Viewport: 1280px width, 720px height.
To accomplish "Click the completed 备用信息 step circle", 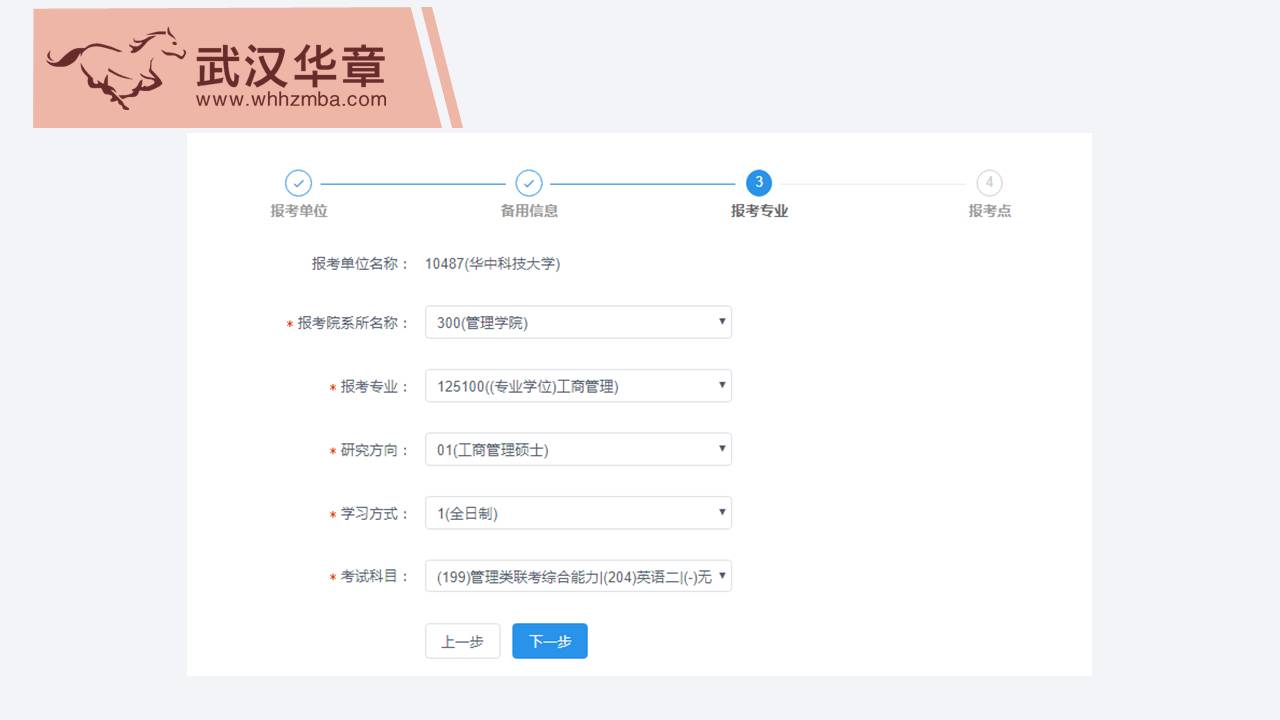I will [529, 183].
